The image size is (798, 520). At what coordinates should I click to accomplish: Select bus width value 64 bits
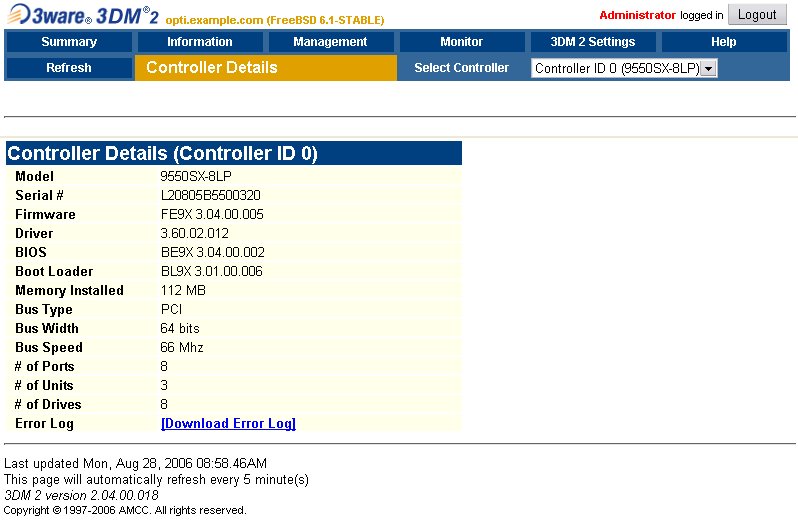point(180,328)
